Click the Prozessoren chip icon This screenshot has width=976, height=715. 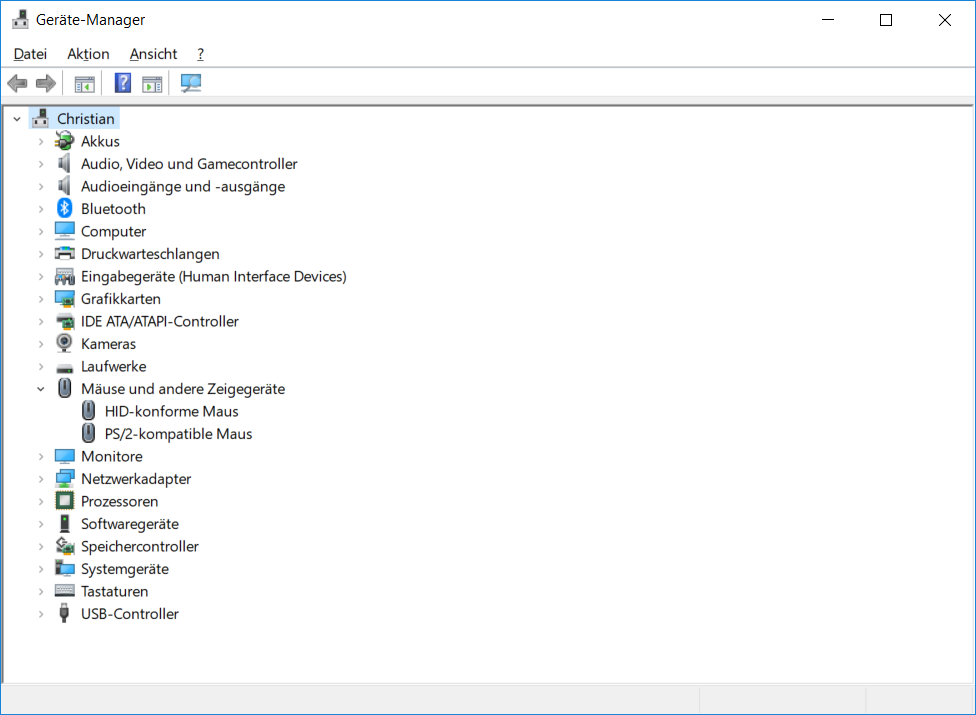pyautogui.click(x=64, y=500)
